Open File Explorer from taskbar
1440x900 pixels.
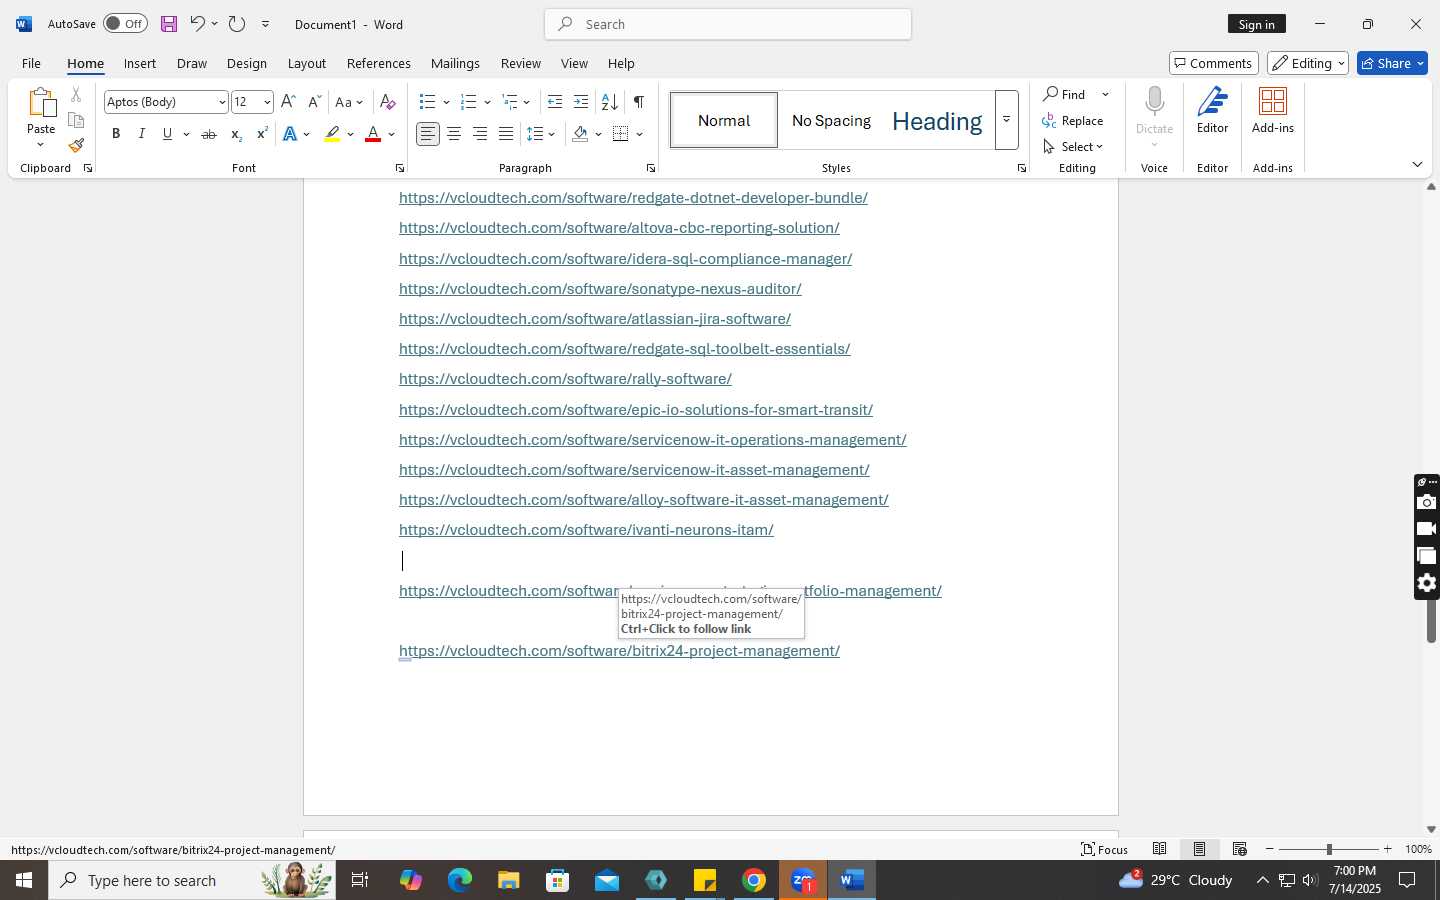[509, 880]
